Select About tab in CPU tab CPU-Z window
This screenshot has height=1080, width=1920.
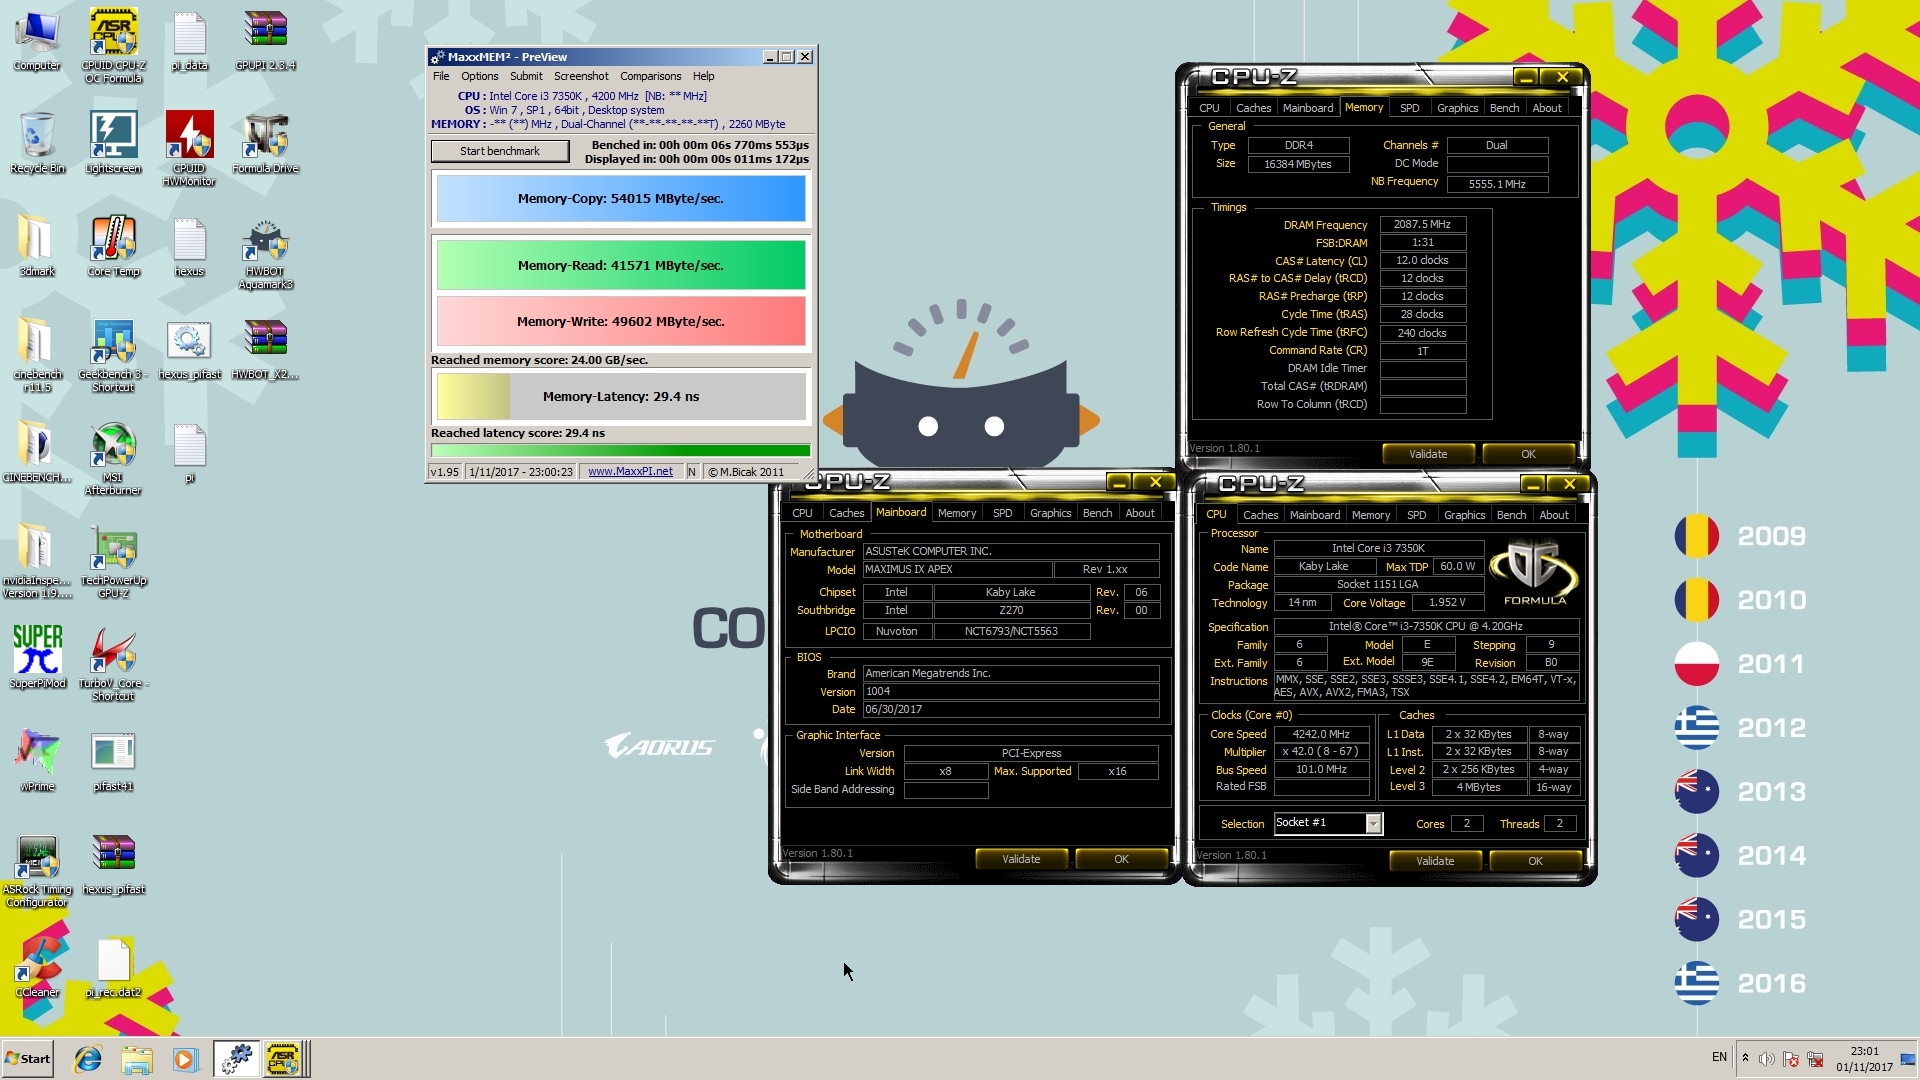point(1553,515)
